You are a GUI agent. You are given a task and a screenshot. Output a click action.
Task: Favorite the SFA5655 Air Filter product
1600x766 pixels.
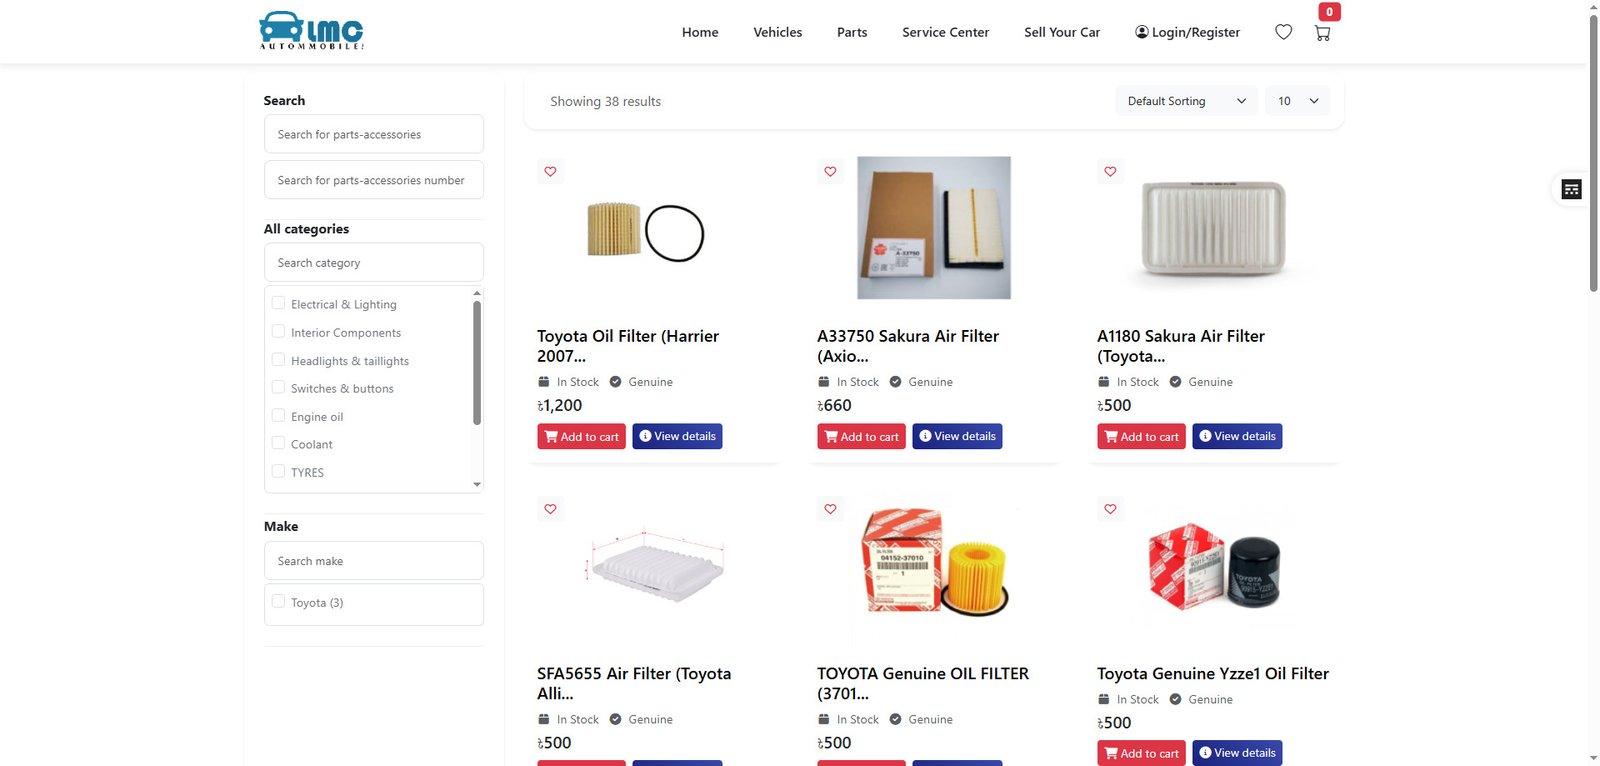click(x=550, y=509)
